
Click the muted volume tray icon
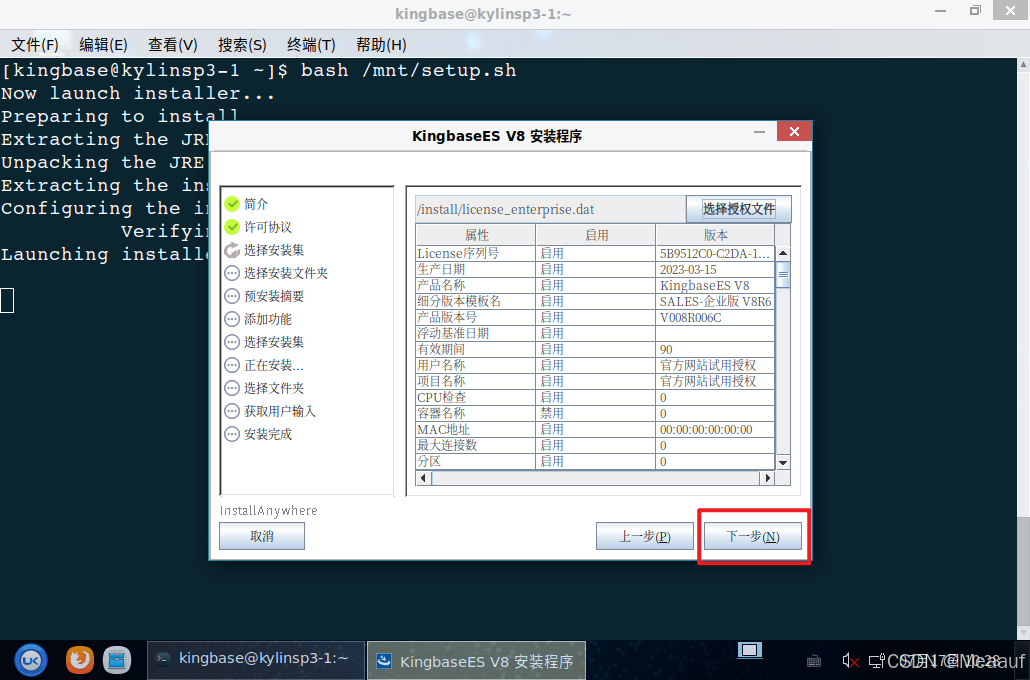850,660
